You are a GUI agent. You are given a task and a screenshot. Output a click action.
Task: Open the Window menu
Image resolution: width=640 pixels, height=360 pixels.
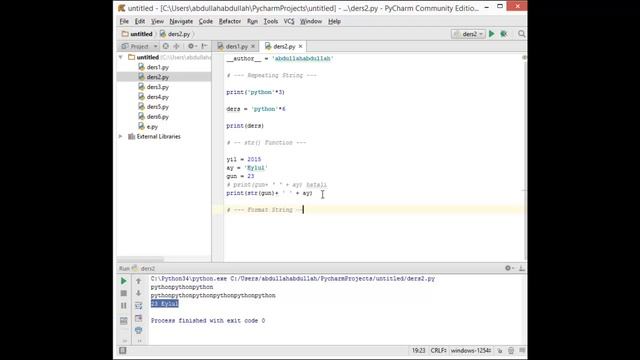pos(311,21)
